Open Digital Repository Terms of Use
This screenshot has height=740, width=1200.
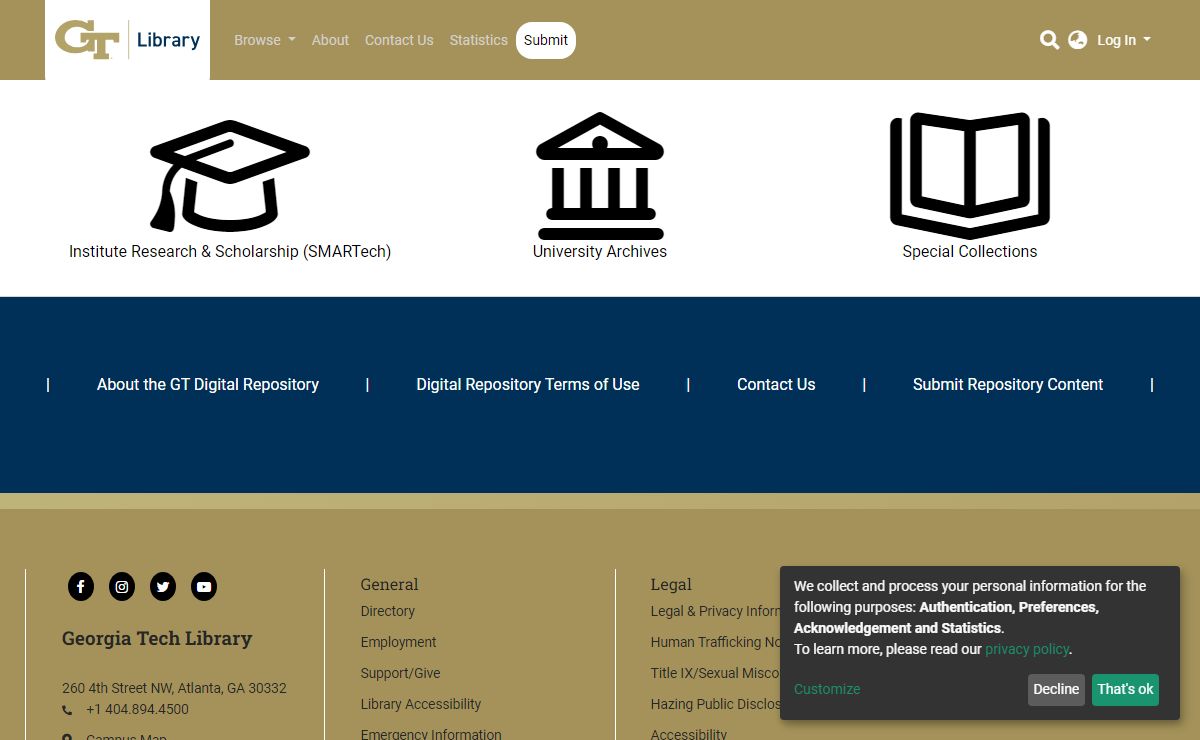coord(528,384)
